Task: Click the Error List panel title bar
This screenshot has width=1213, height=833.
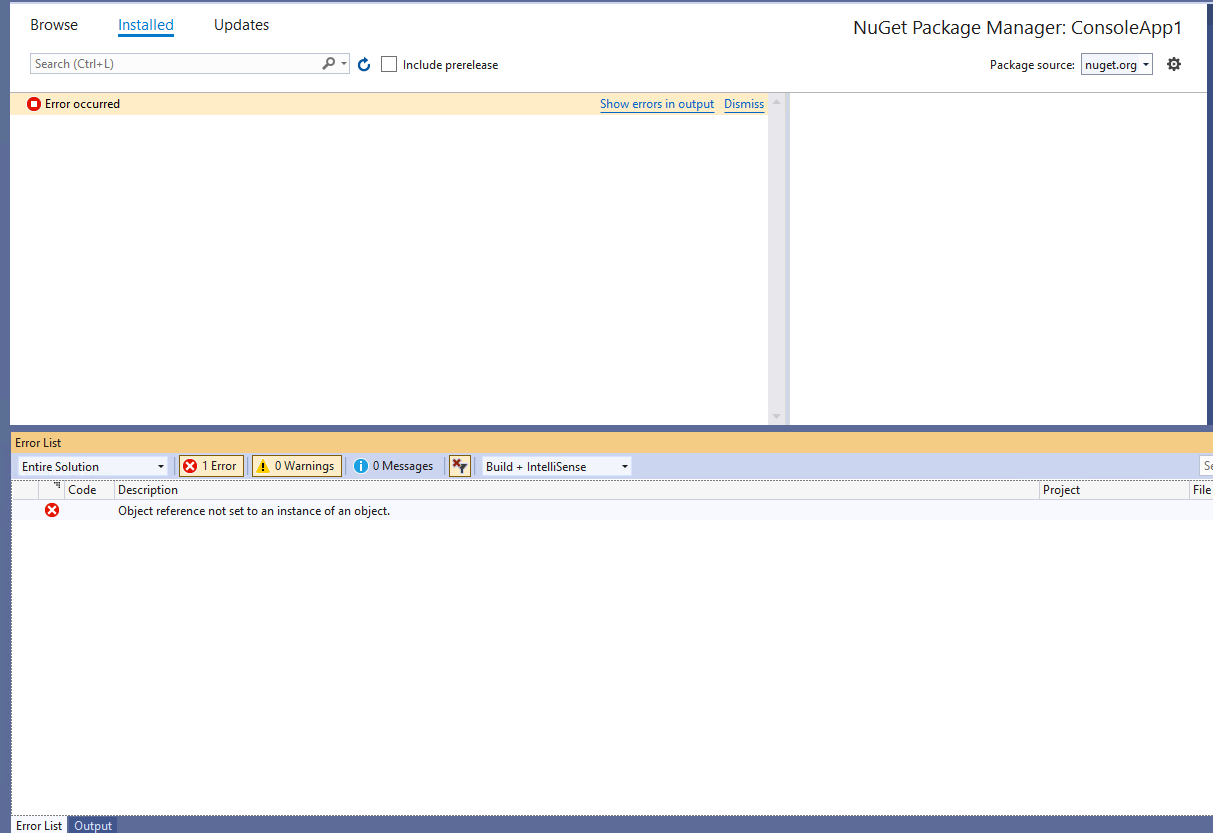Action: [x=611, y=442]
